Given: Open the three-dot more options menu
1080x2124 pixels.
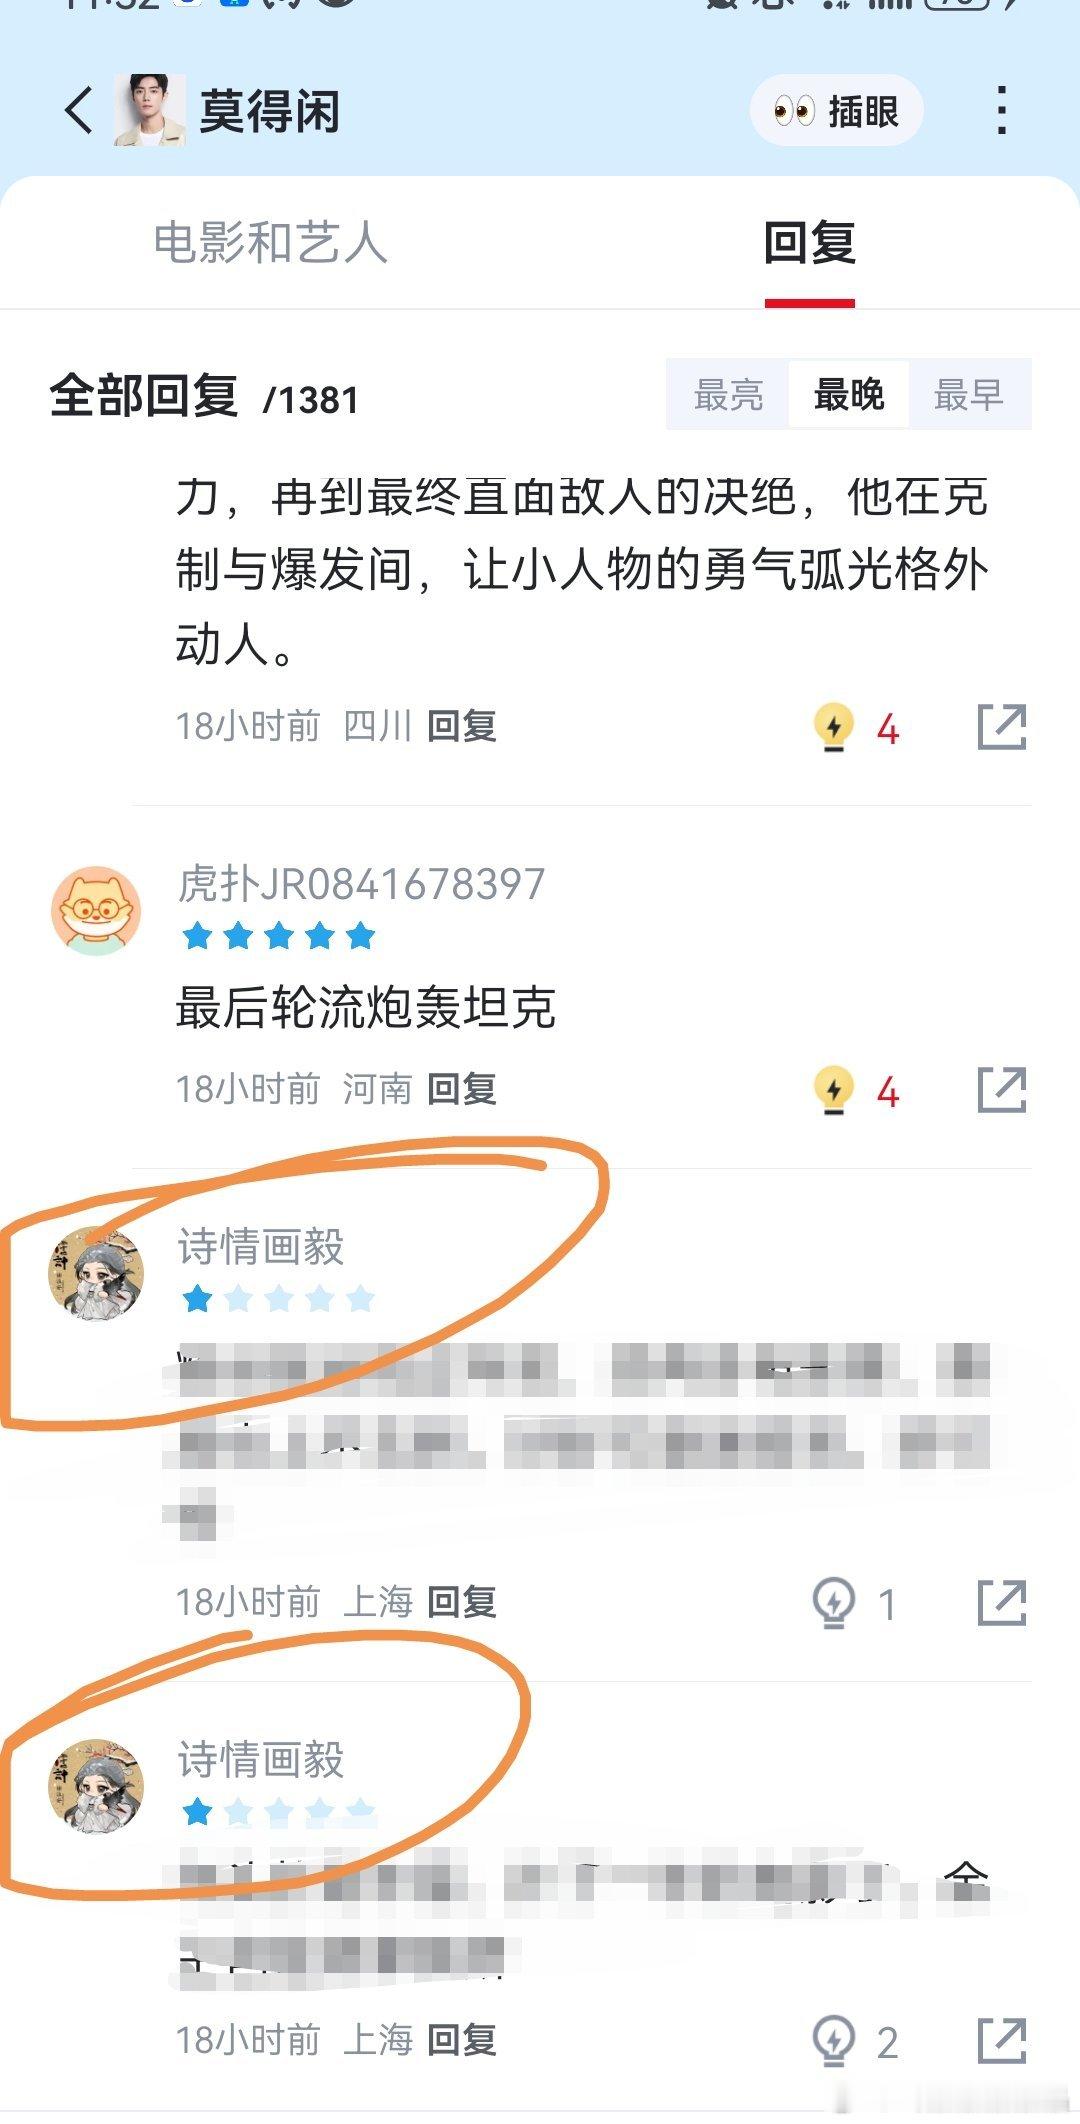Looking at the screenshot, I should pos(1001,110).
